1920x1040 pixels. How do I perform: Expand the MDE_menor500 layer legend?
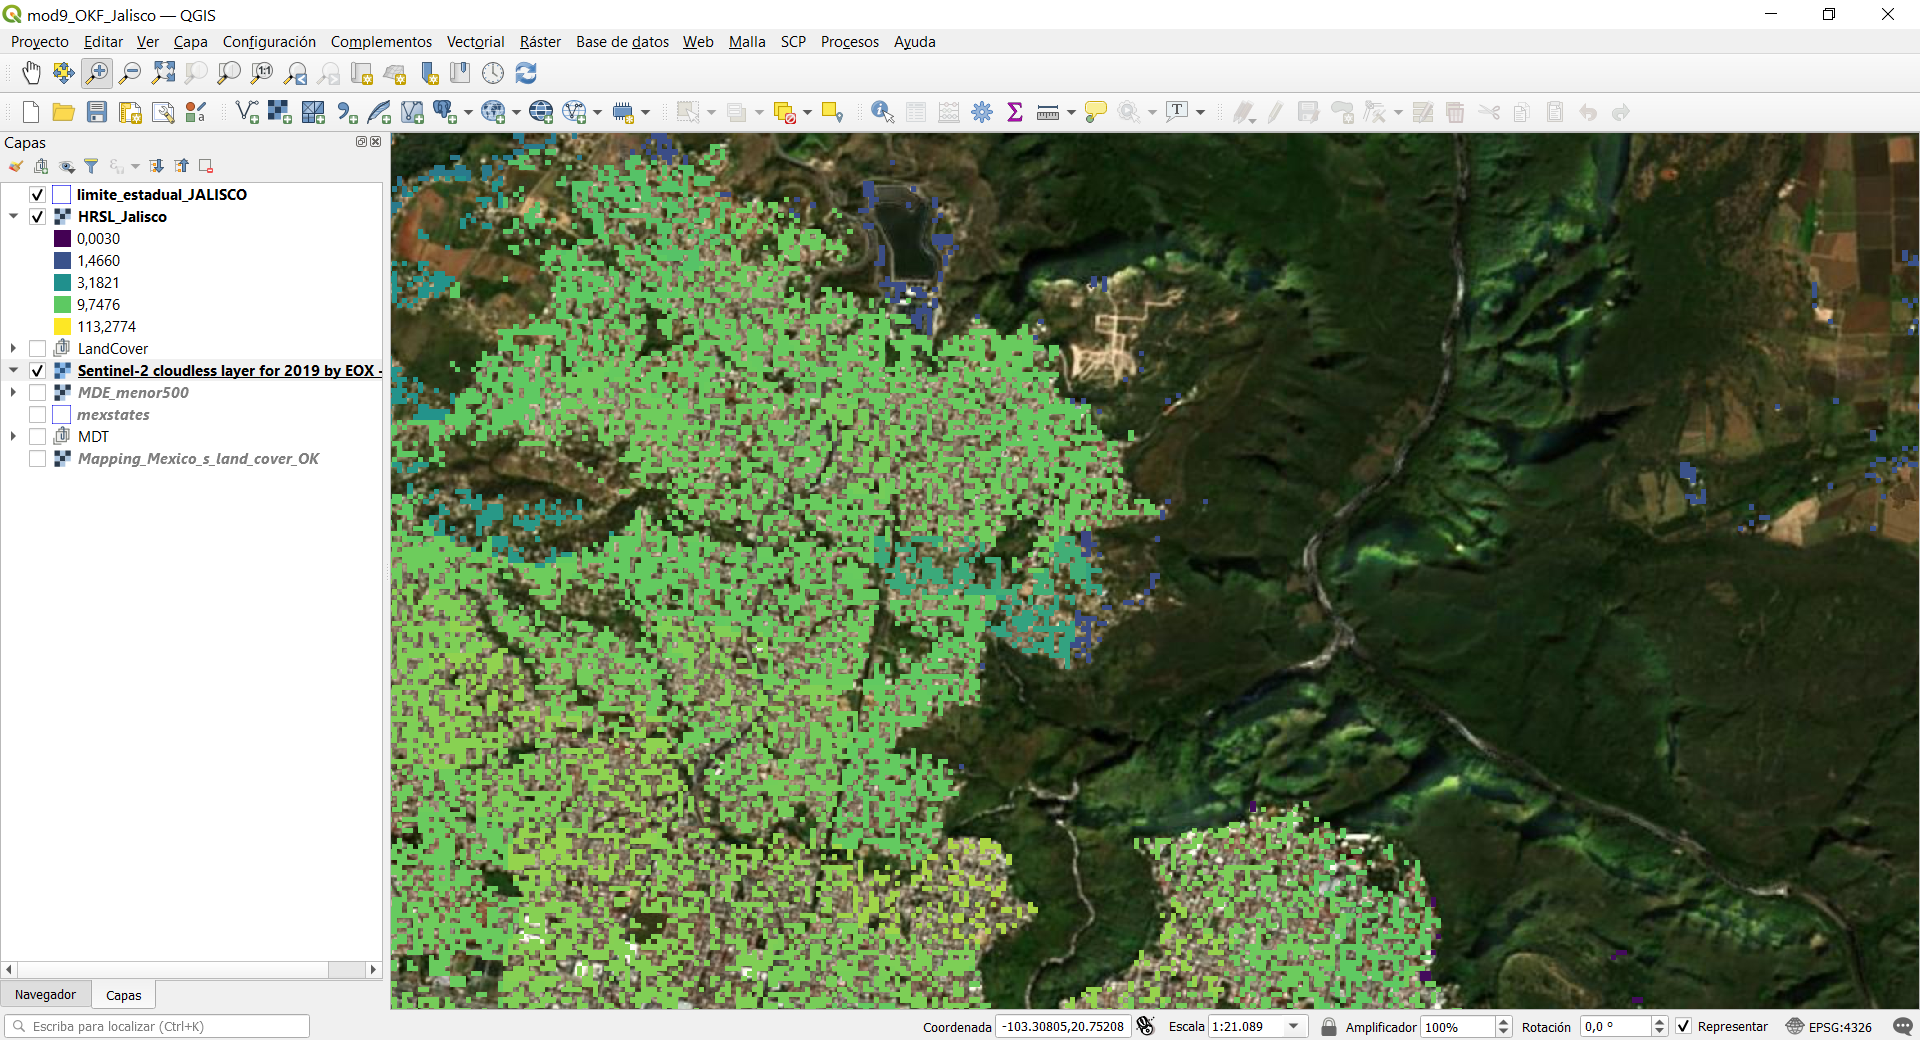point(13,392)
